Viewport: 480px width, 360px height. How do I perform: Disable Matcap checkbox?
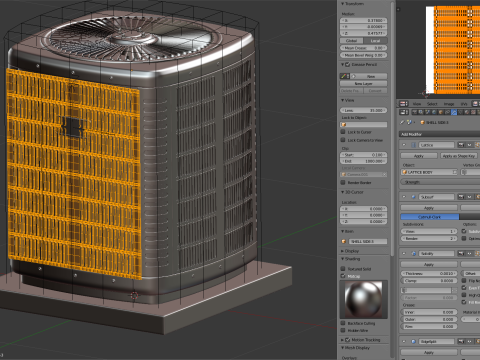pyautogui.click(x=343, y=276)
